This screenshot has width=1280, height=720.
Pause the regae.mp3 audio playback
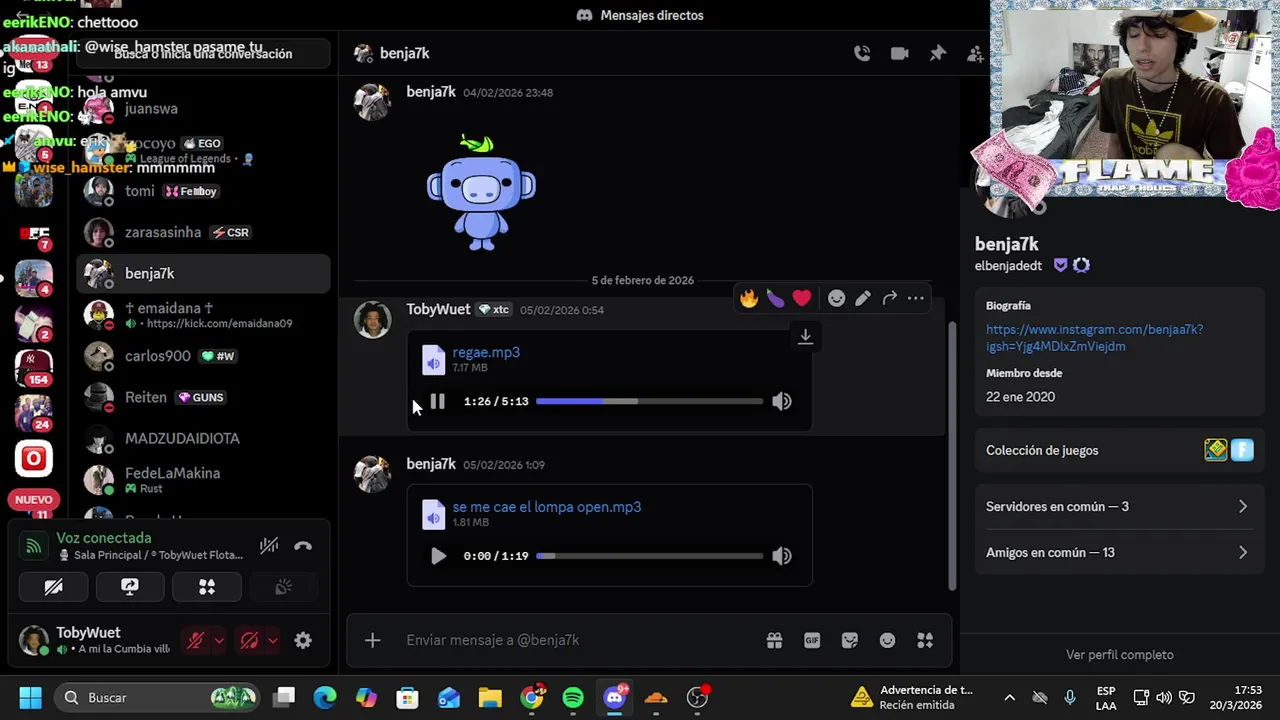click(438, 401)
